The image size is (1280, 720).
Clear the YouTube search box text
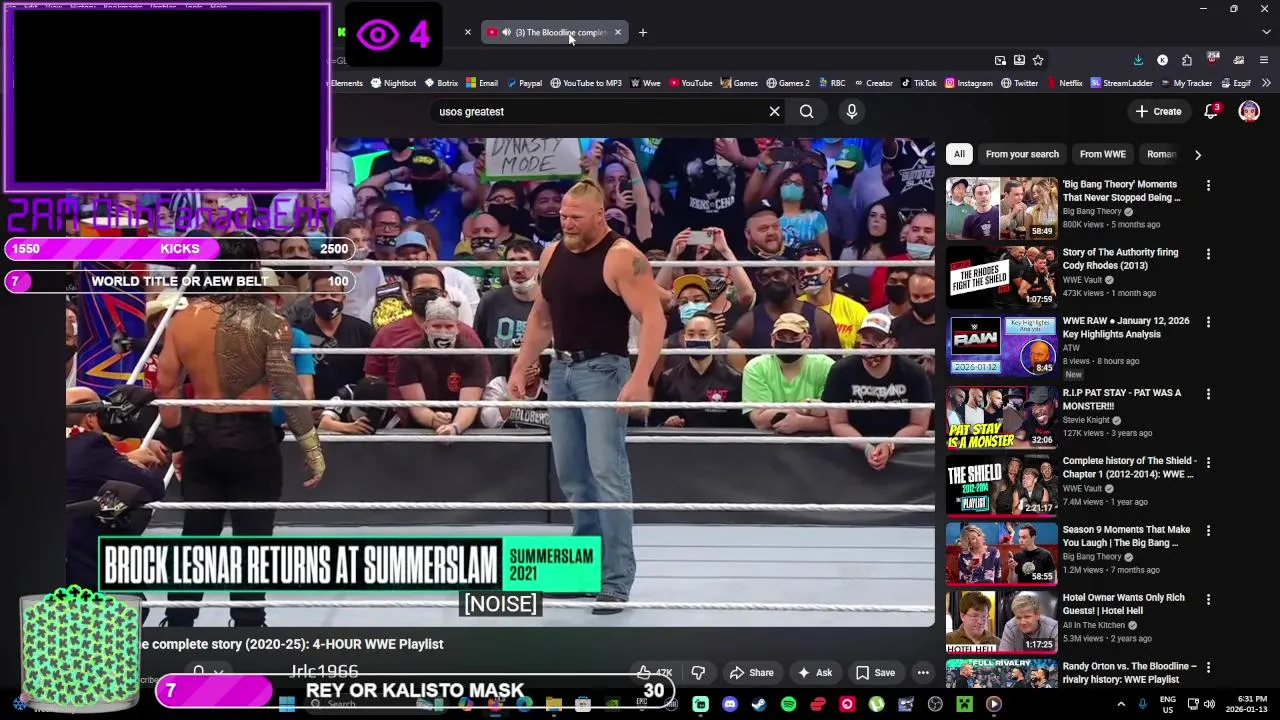point(774,111)
